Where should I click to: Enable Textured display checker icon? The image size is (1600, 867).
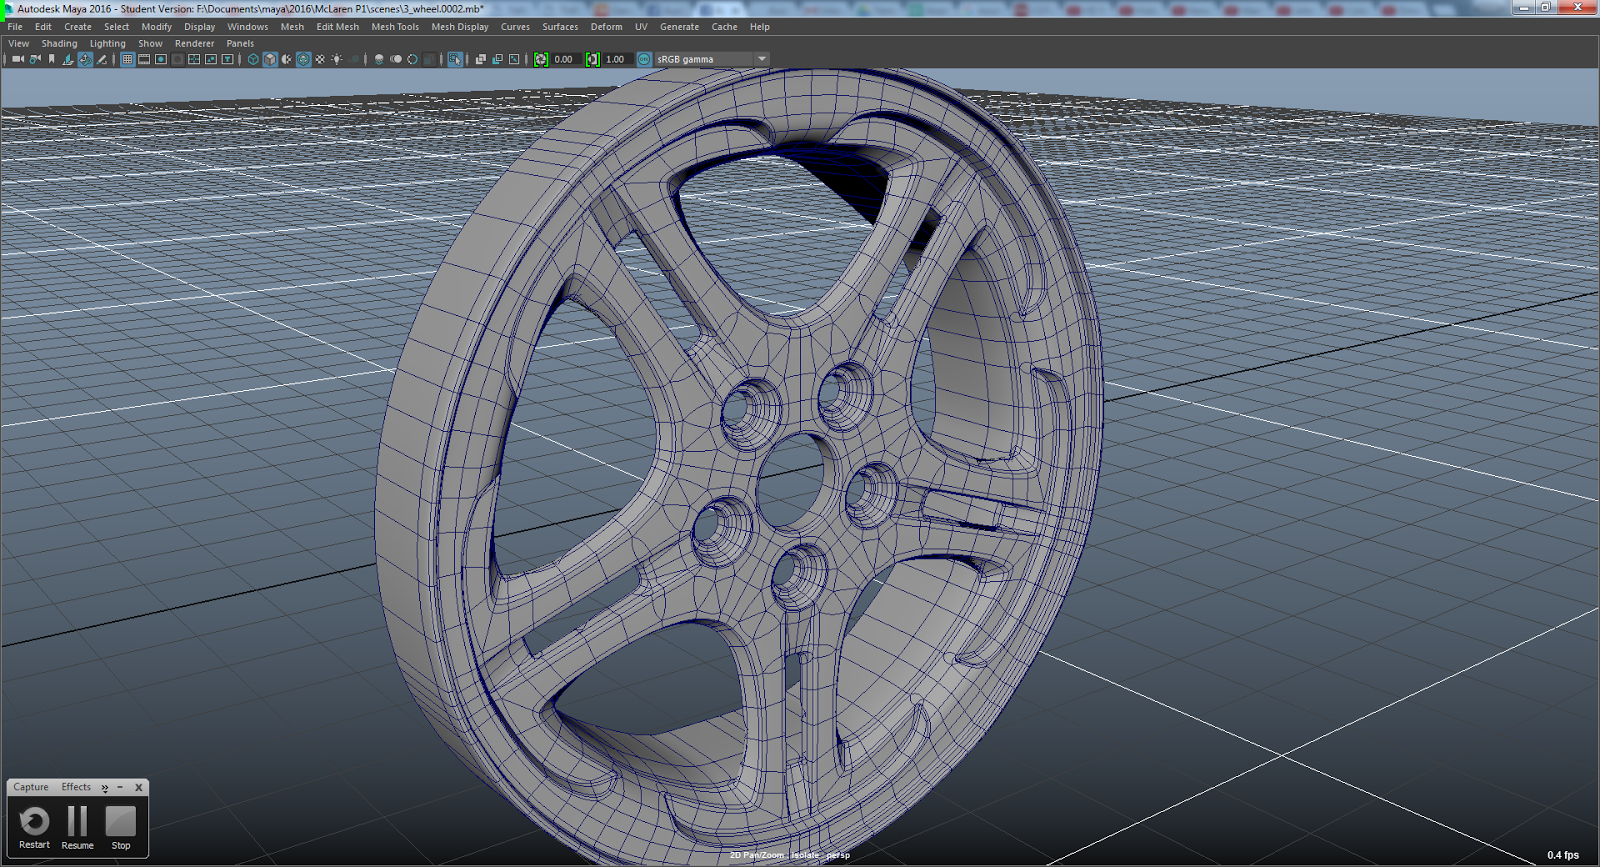320,59
